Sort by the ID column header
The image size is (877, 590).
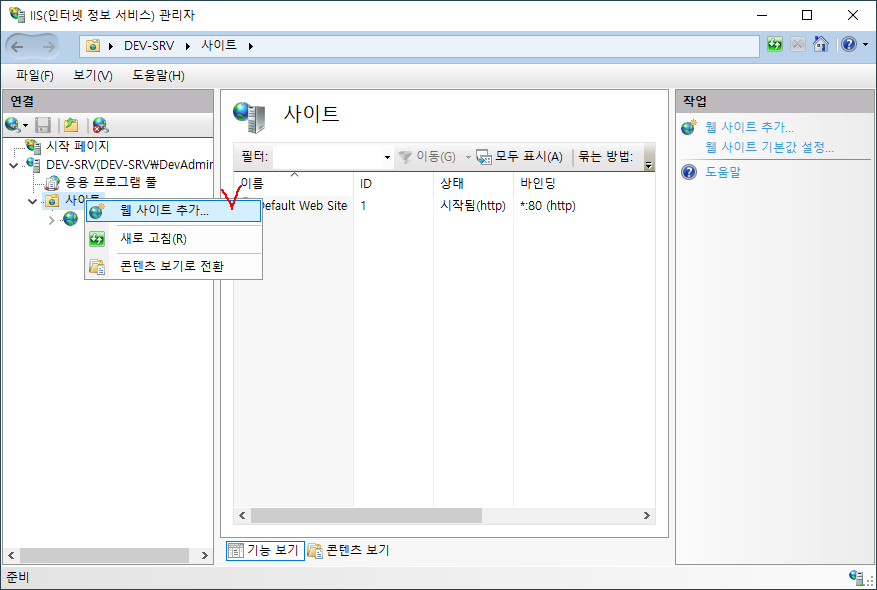coord(393,183)
